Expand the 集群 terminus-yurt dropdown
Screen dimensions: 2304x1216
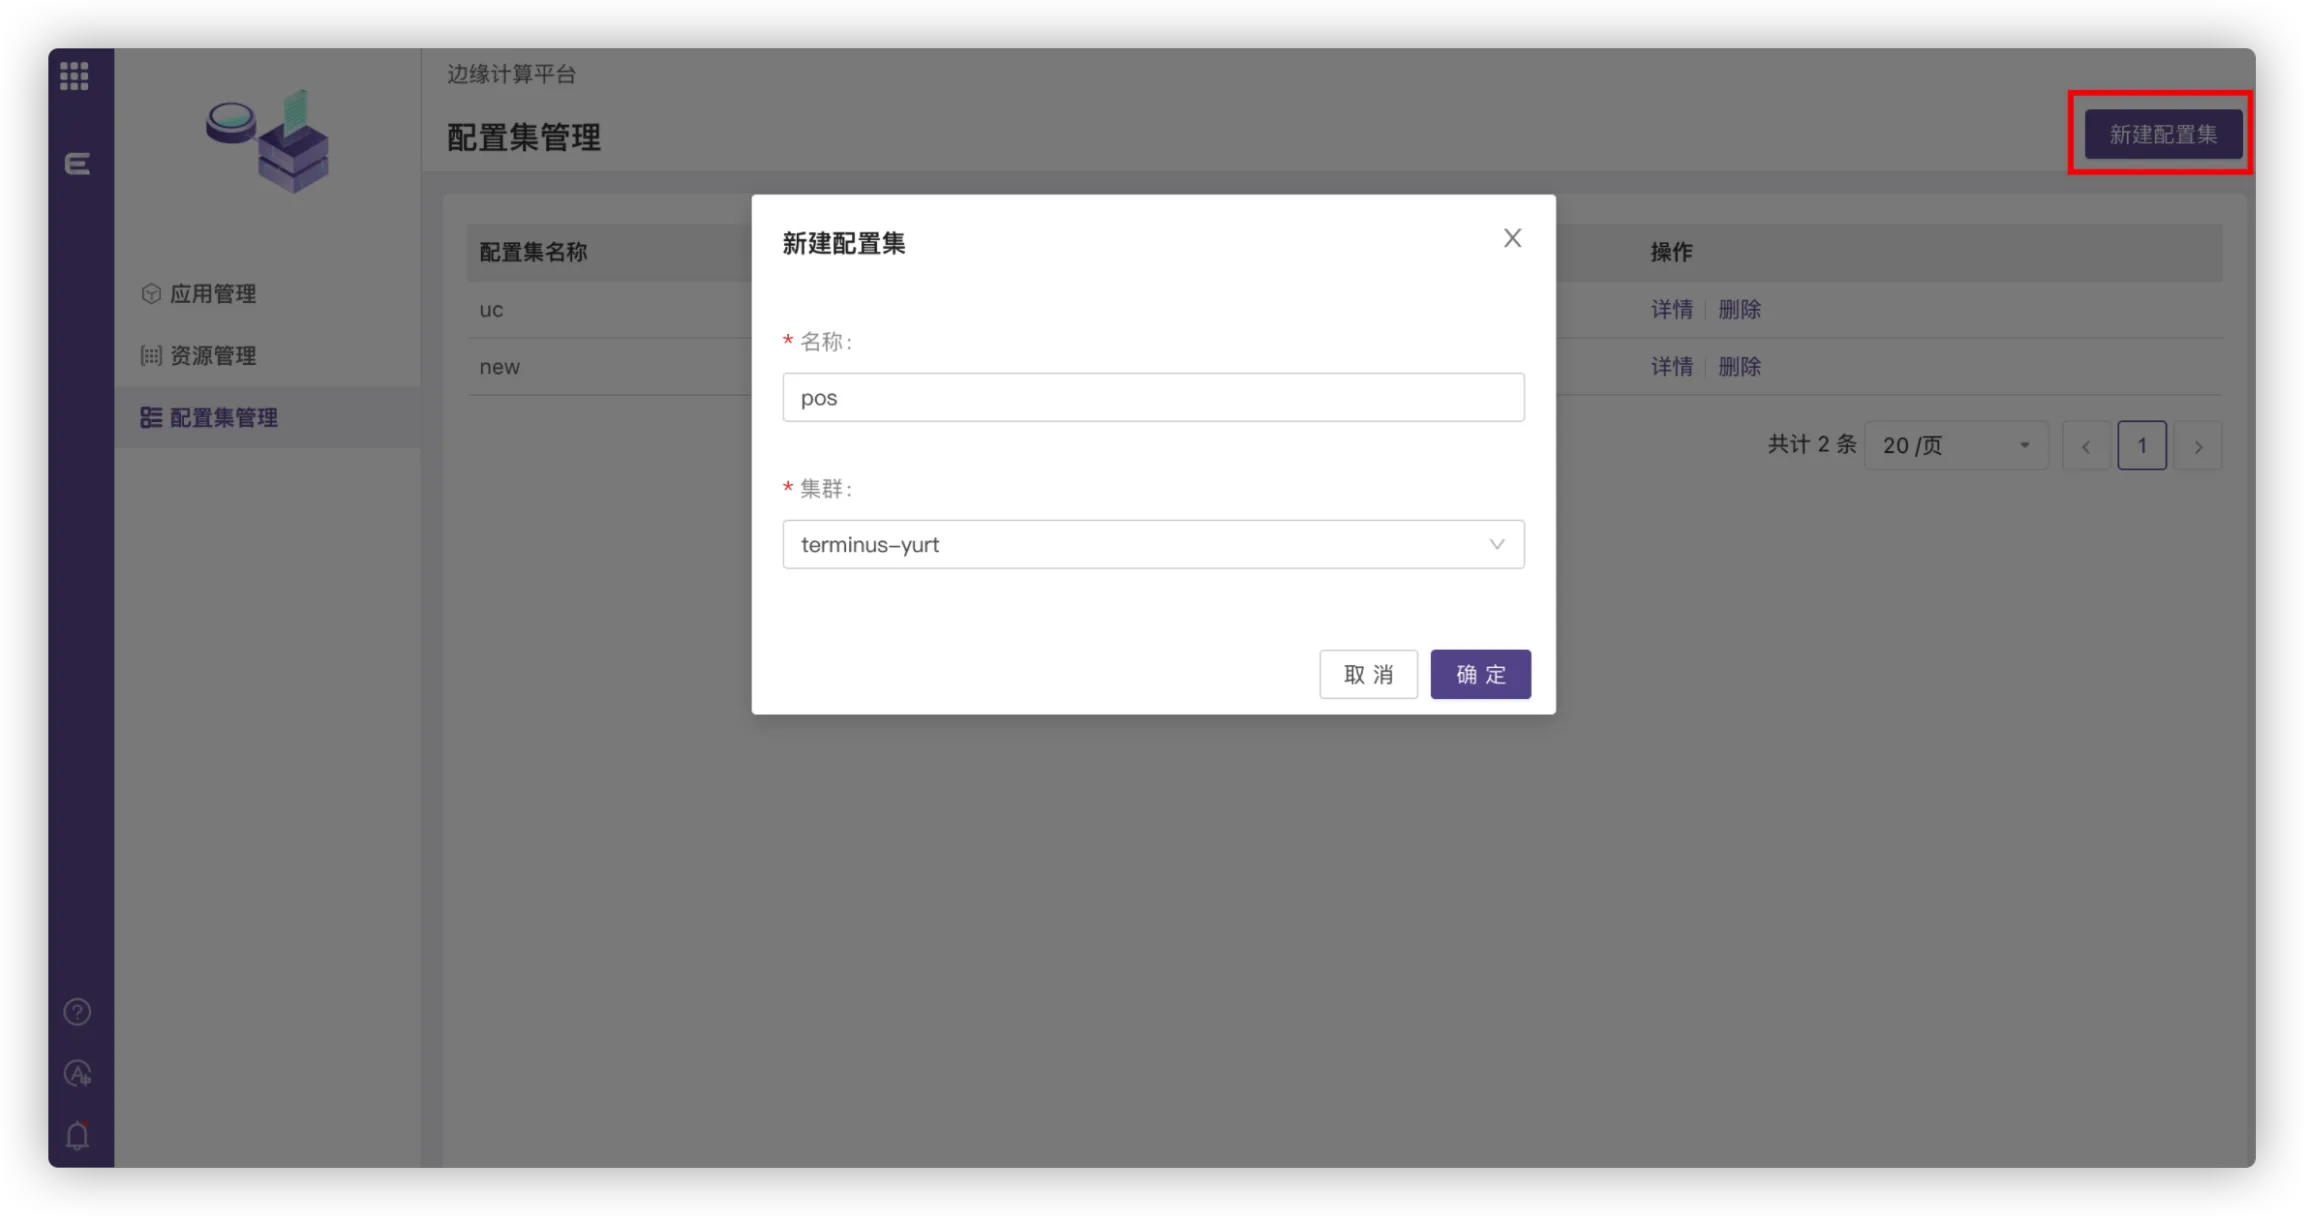coord(1153,545)
